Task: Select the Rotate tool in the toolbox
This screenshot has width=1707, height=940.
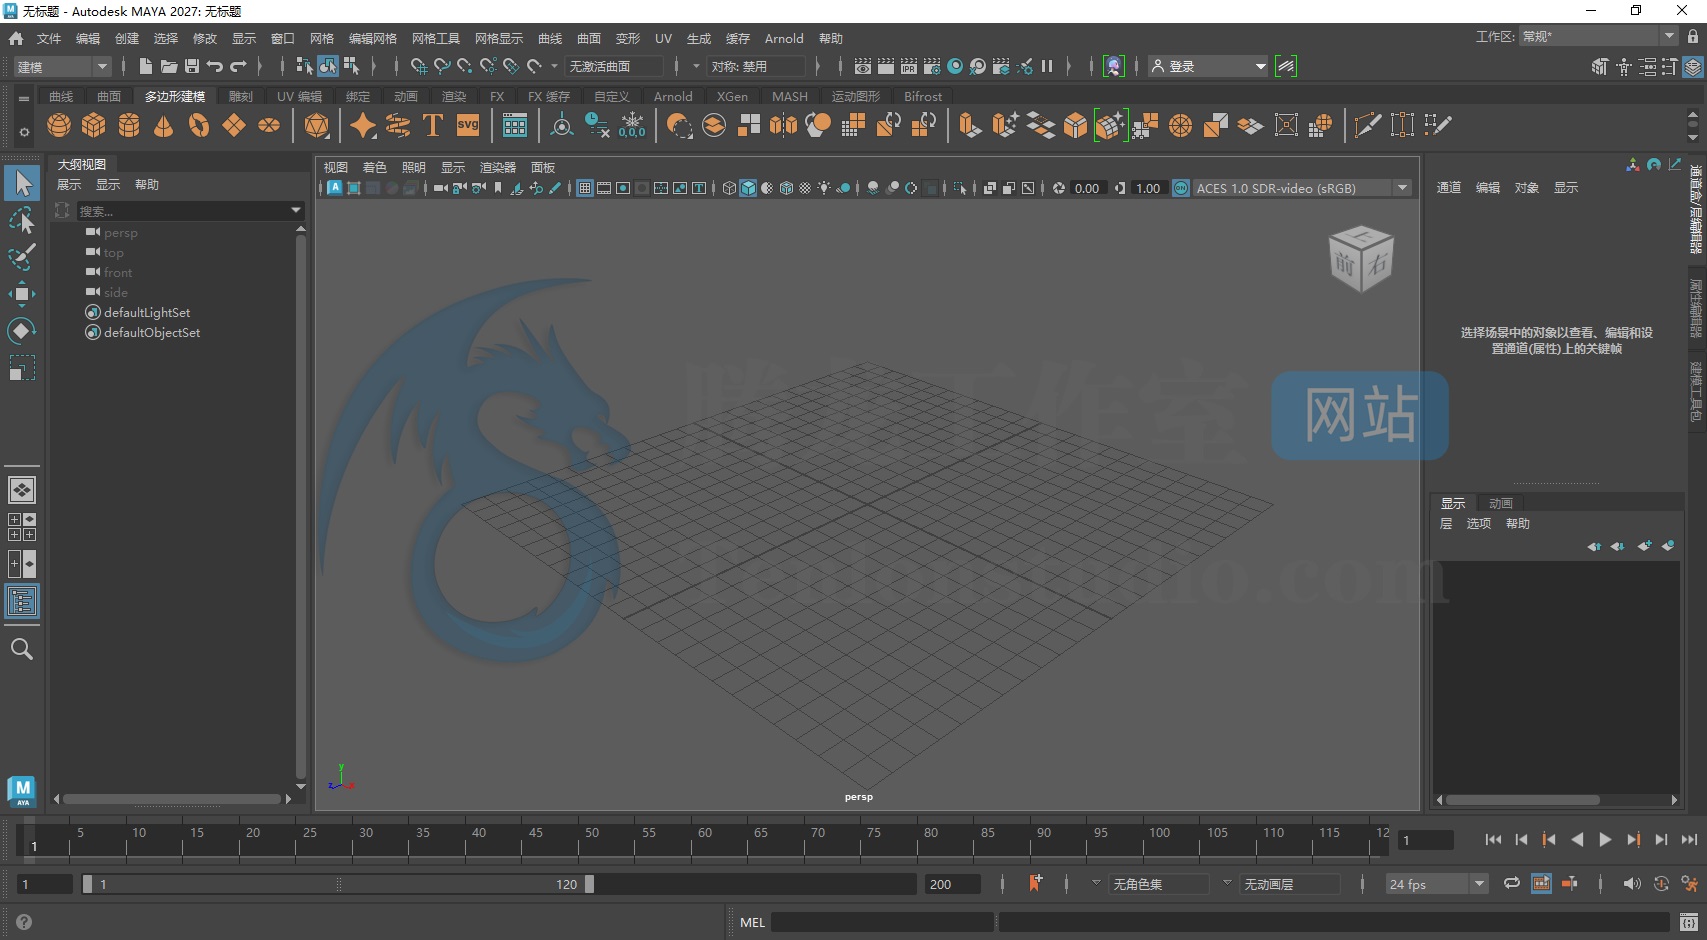Action: pos(22,331)
